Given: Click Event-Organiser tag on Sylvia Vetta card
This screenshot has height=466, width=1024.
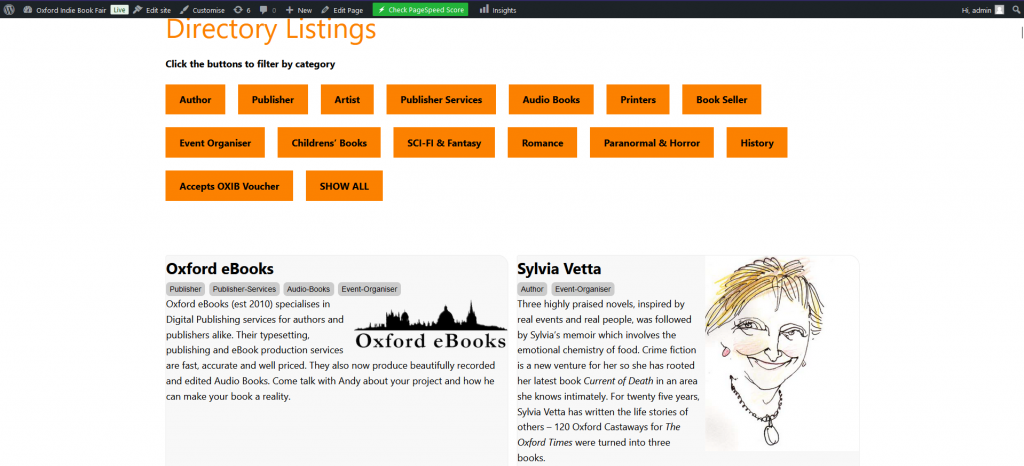Looking at the screenshot, I should coord(583,289).
